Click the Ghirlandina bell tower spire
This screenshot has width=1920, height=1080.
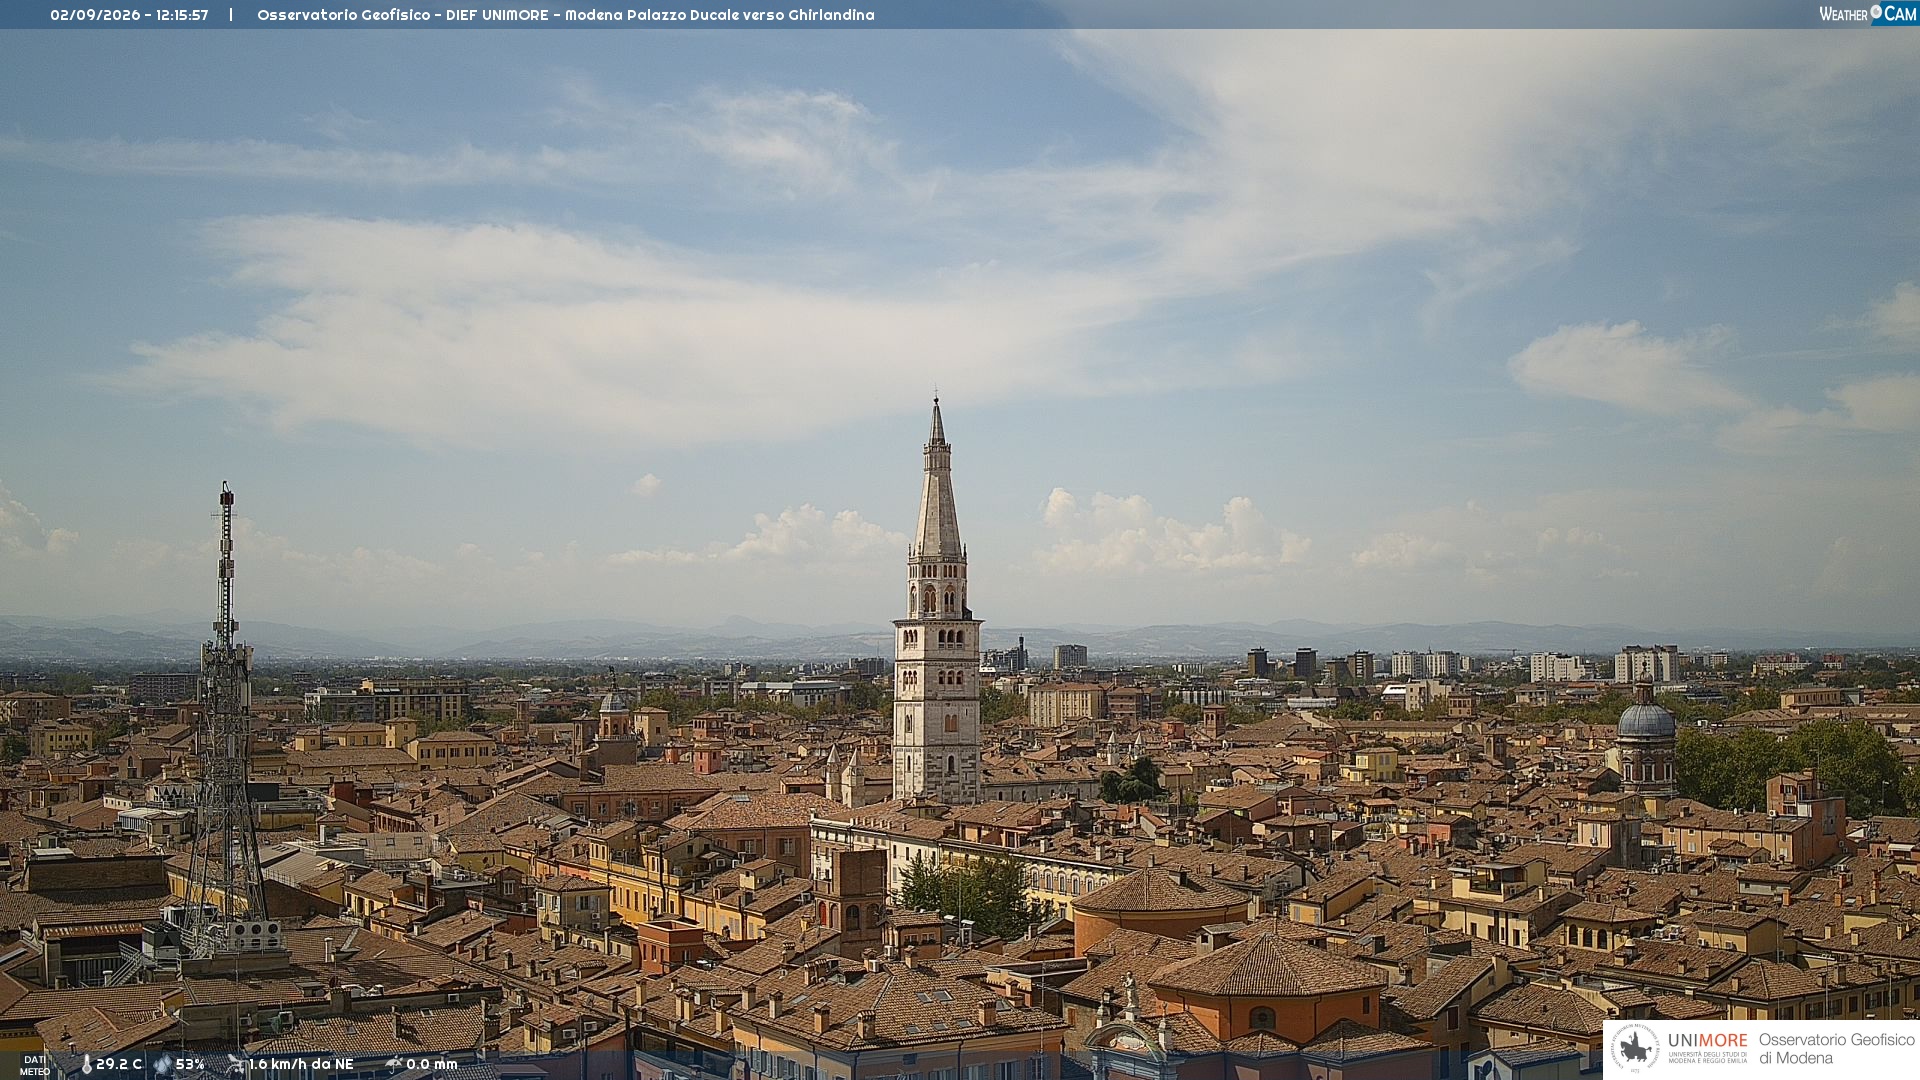pyautogui.click(x=937, y=480)
